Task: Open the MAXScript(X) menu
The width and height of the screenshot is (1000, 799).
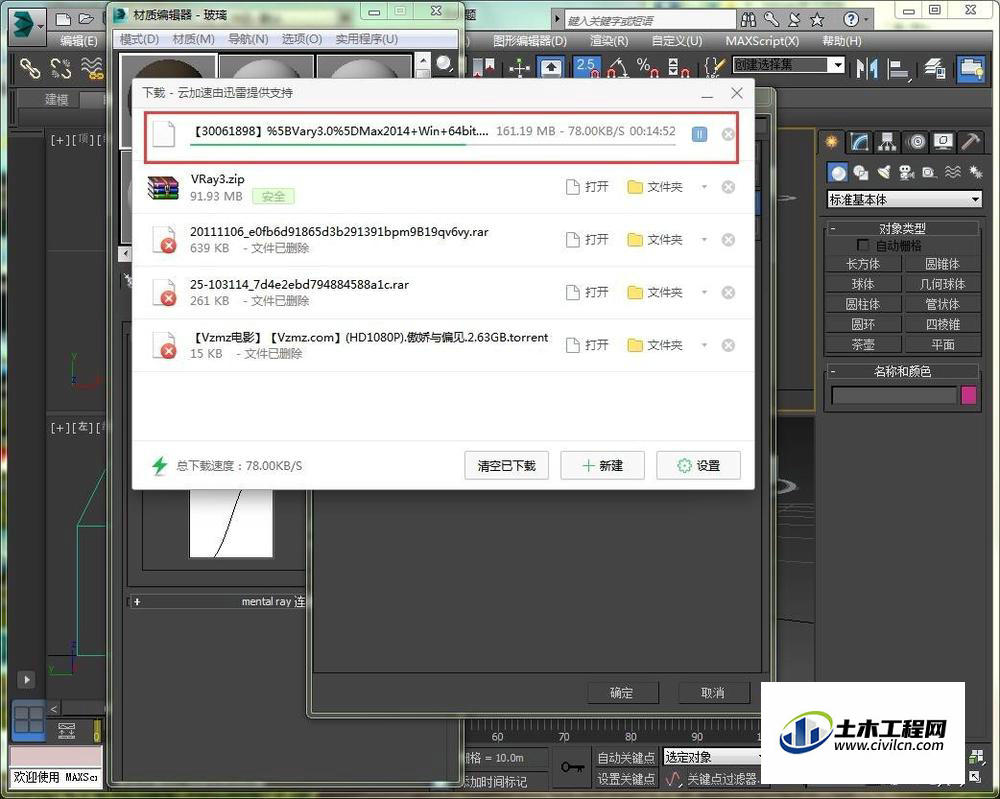Action: click(x=761, y=41)
